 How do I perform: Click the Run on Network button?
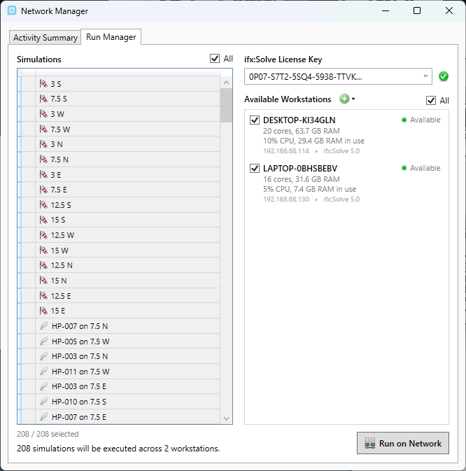click(x=403, y=443)
